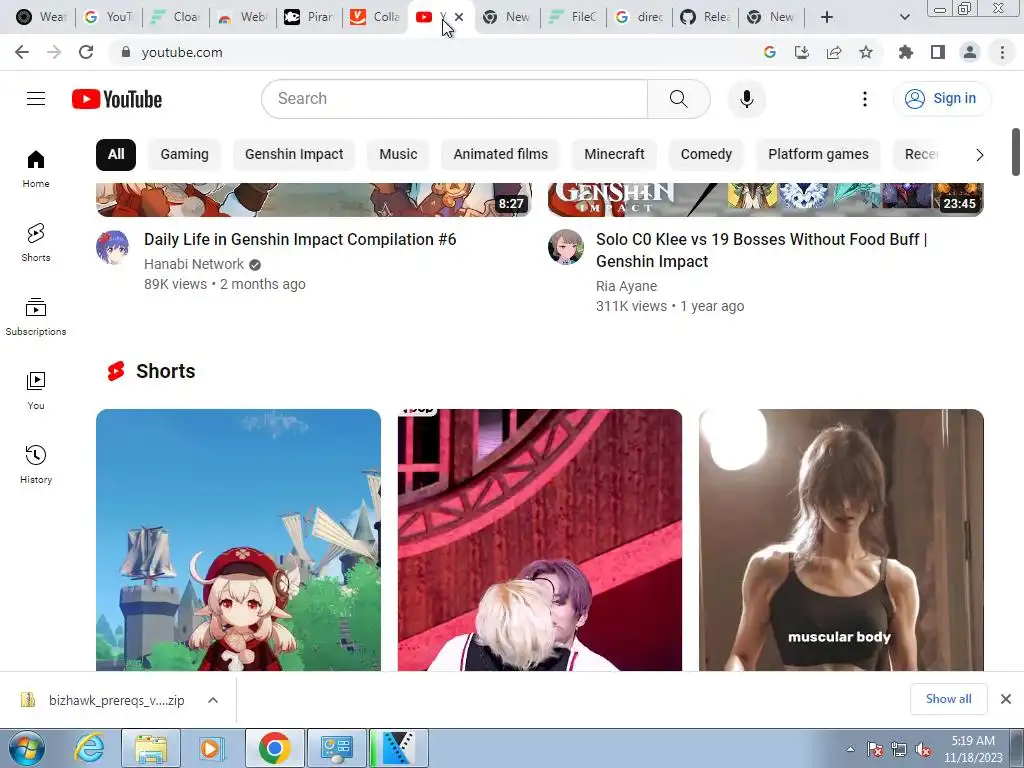
Task: Show more filter chips with right arrow
Action: 979,155
